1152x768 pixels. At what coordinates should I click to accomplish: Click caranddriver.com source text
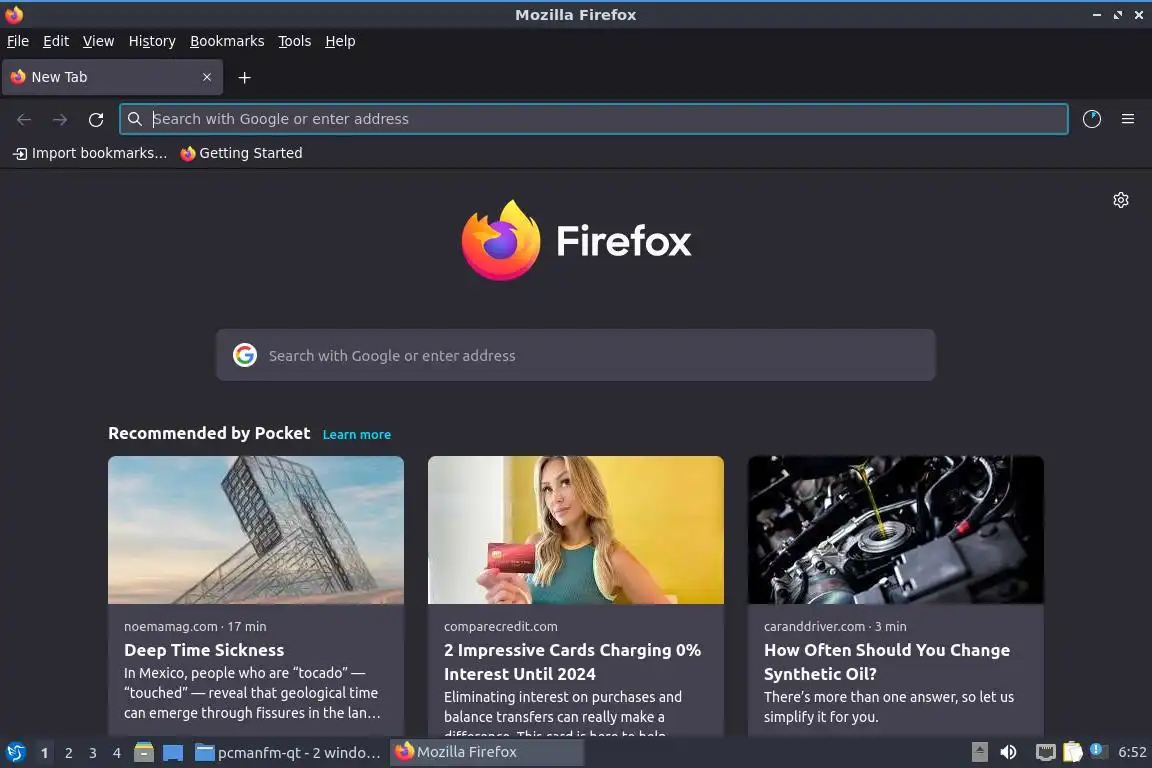[814, 626]
